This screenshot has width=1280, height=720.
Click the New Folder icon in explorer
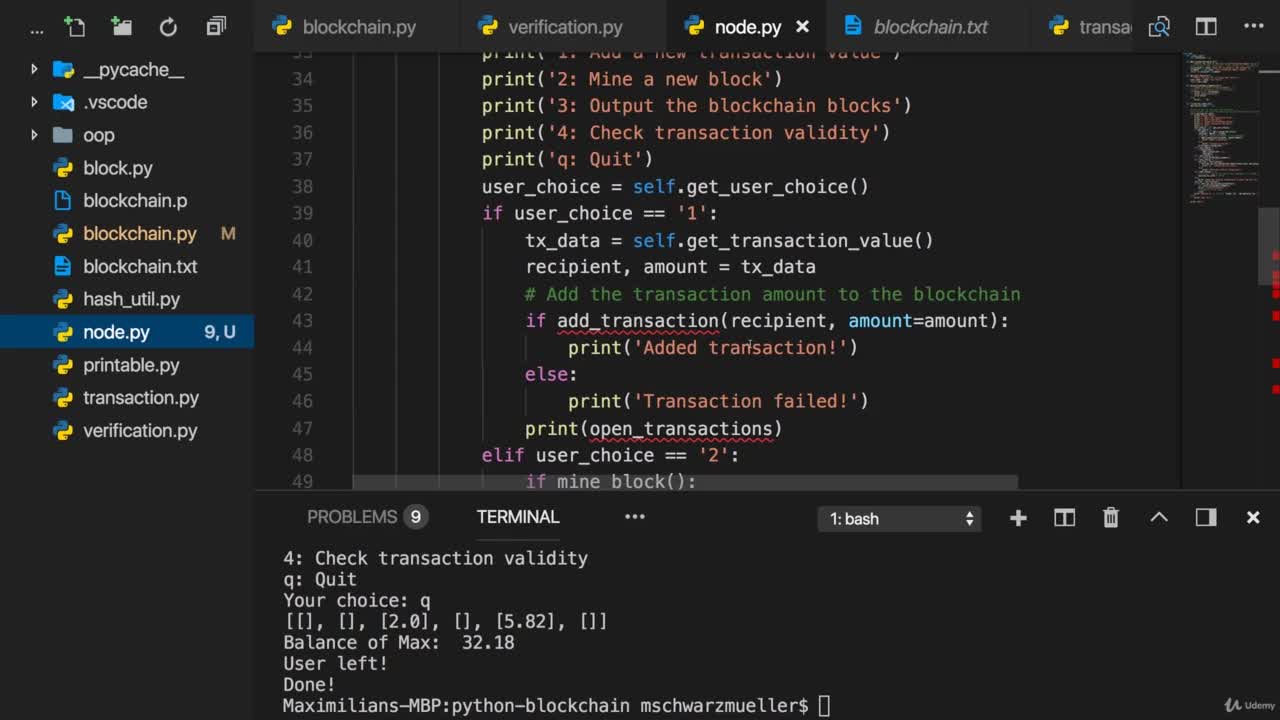point(121,27)
